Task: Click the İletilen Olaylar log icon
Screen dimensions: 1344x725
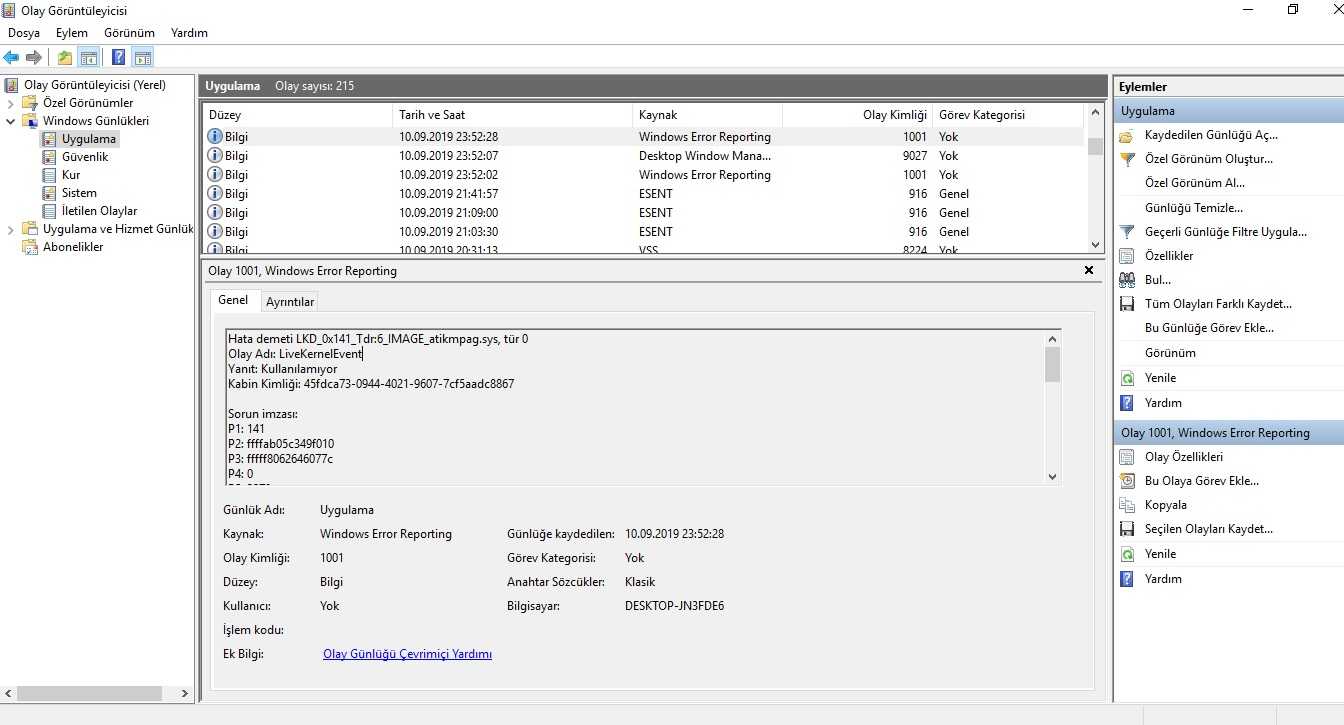Action: pos(49,211)
